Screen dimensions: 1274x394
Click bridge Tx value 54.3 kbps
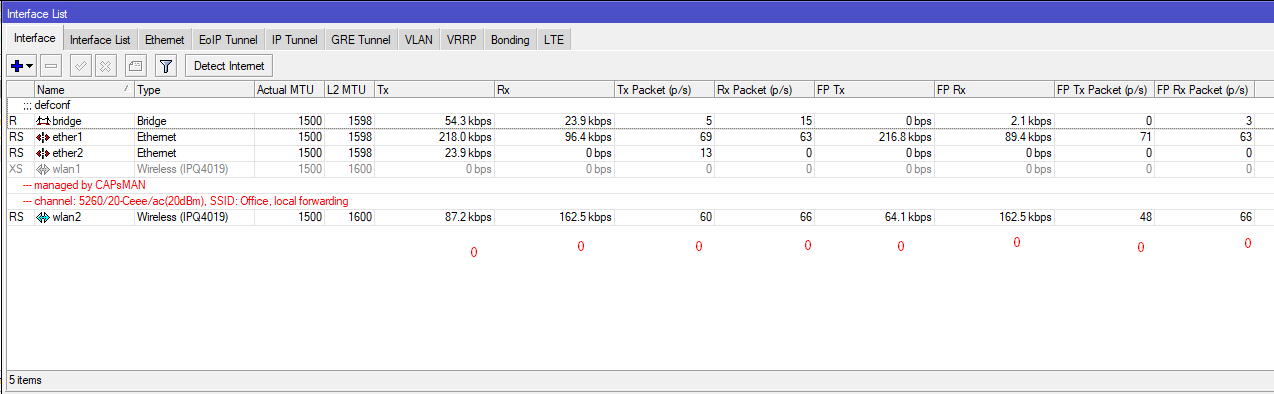click(468, 121)
